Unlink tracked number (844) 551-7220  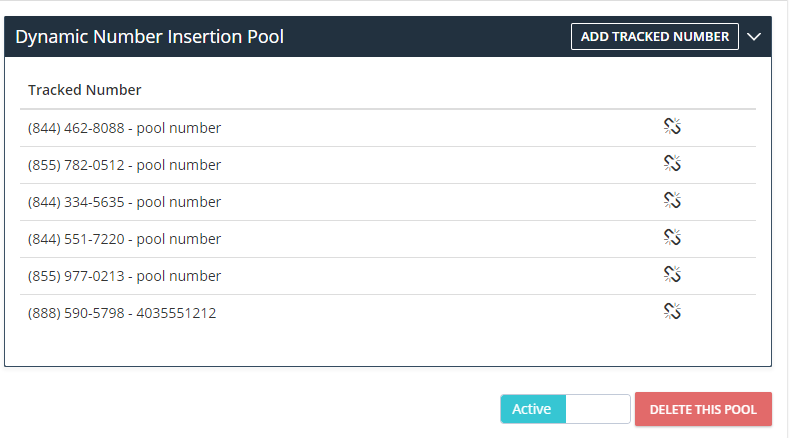tap(672, 237)
